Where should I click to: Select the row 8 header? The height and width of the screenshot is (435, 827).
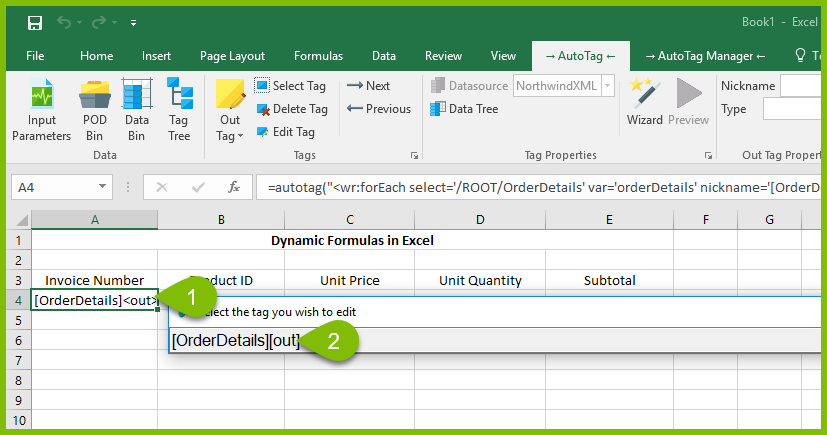point(18,380)
